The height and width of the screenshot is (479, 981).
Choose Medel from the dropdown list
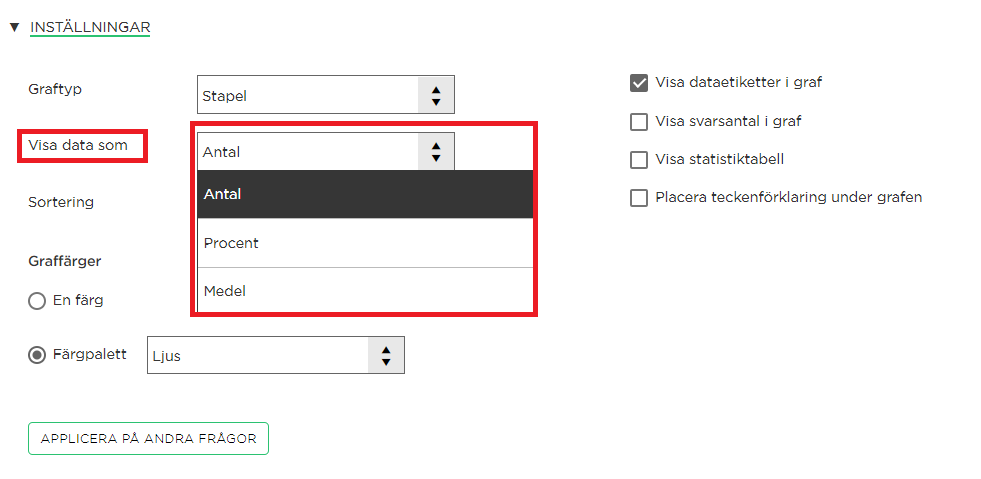pyautogui.click(x=365, y=291)
